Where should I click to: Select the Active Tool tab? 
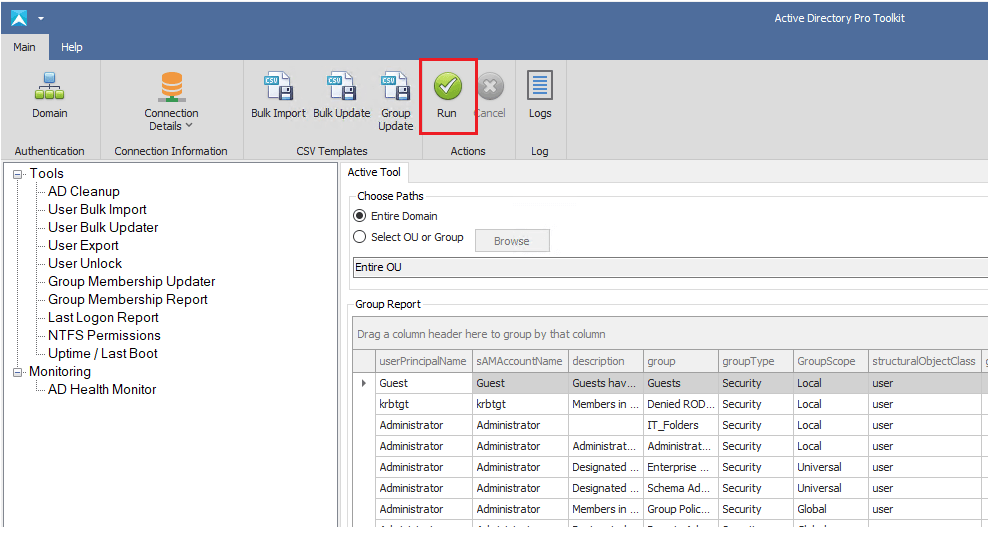point(374,172)
